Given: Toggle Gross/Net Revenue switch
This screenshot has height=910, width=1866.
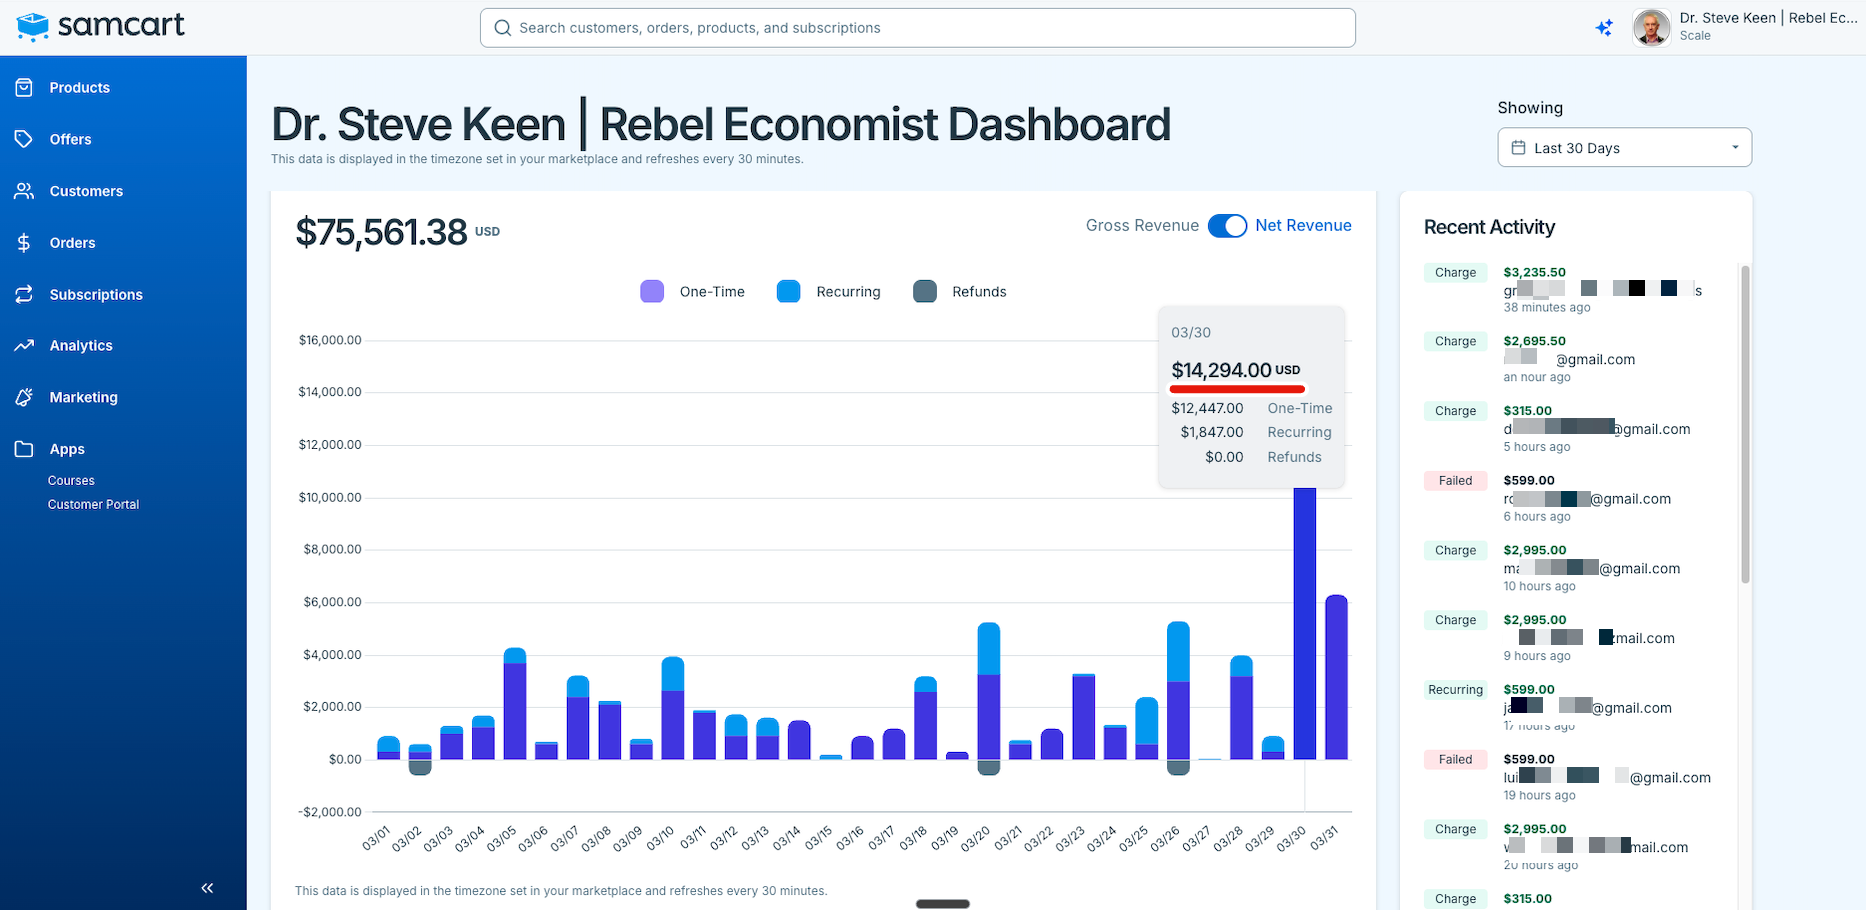Looking at the screenshot, I should tap(1227, 226).
